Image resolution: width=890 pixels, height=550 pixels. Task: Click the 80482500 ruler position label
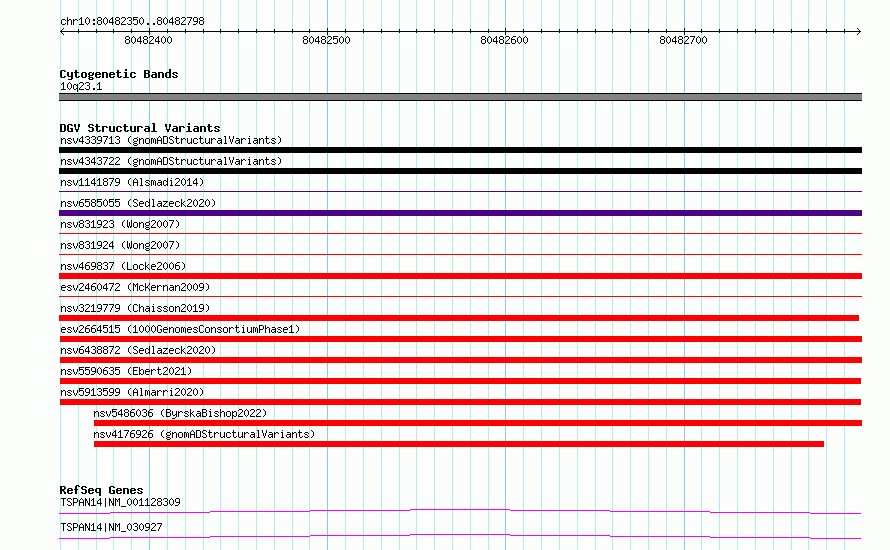pyautogui.click(x=326, y=40)
